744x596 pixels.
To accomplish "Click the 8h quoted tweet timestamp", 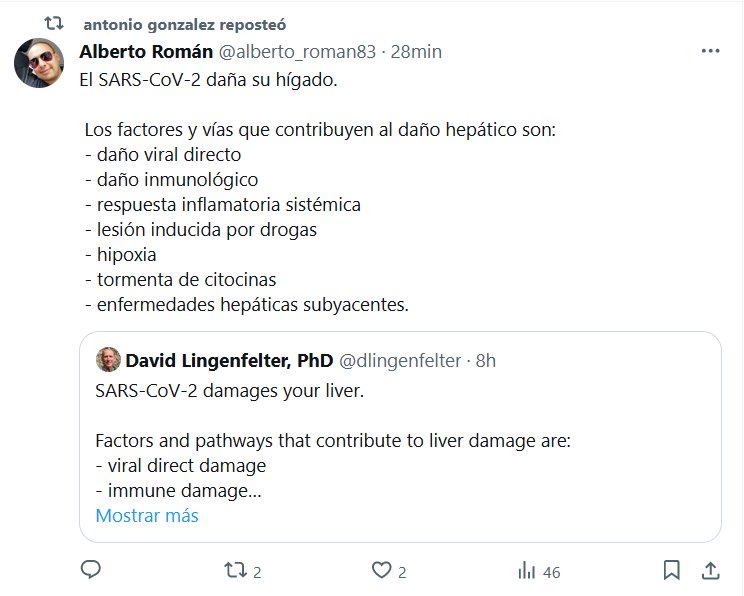I will pyautogui.click(x=486, y=360).
